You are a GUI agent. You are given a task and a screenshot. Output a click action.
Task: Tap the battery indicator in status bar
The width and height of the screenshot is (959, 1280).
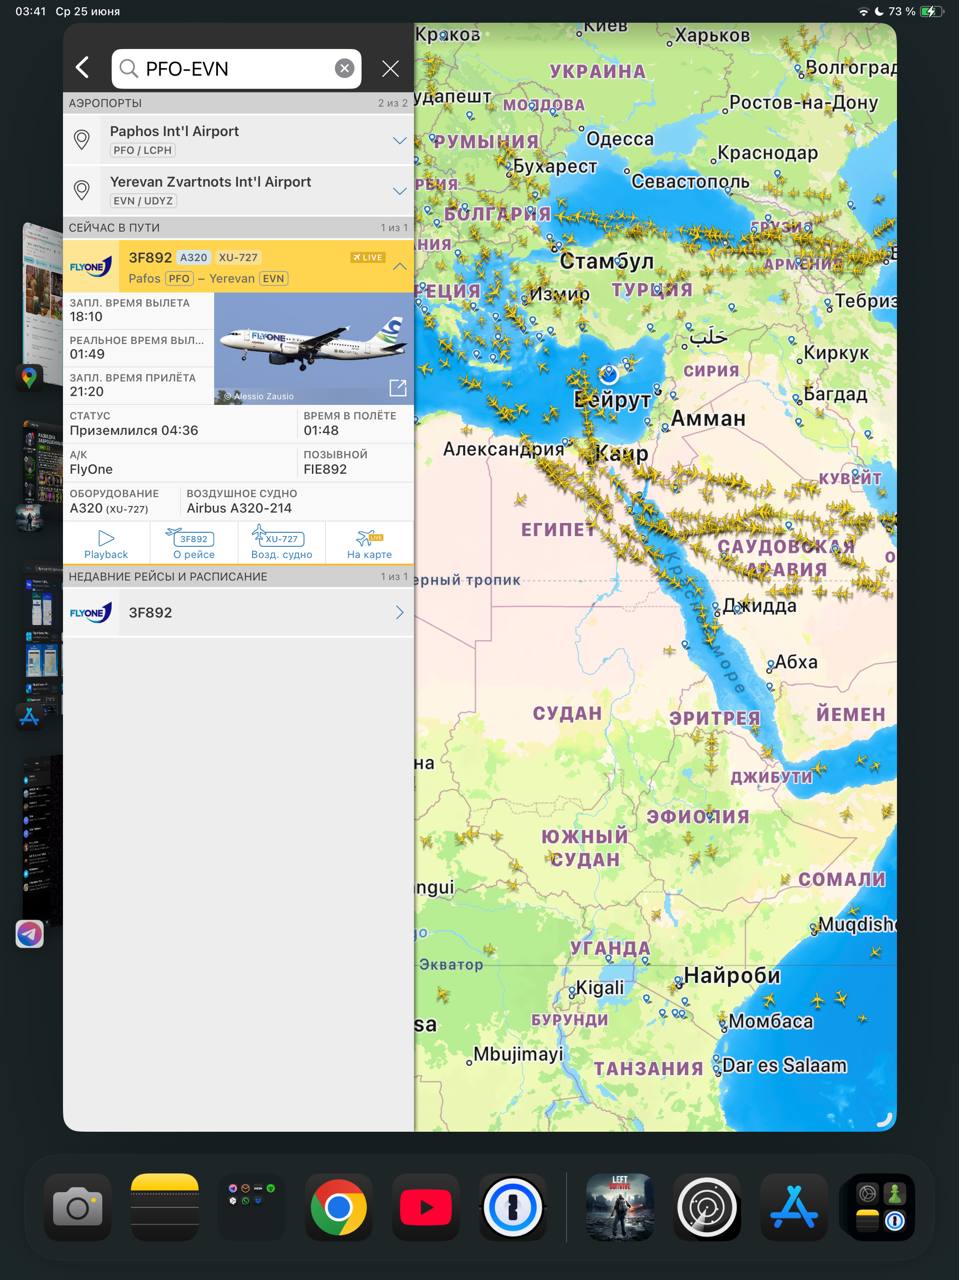click(931, 11)
